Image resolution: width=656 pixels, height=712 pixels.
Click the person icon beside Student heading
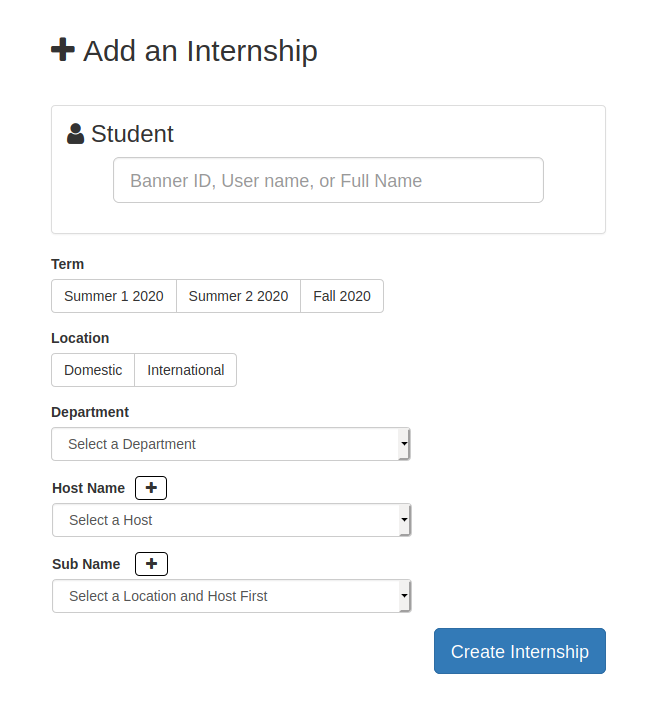tap(75, 134)
